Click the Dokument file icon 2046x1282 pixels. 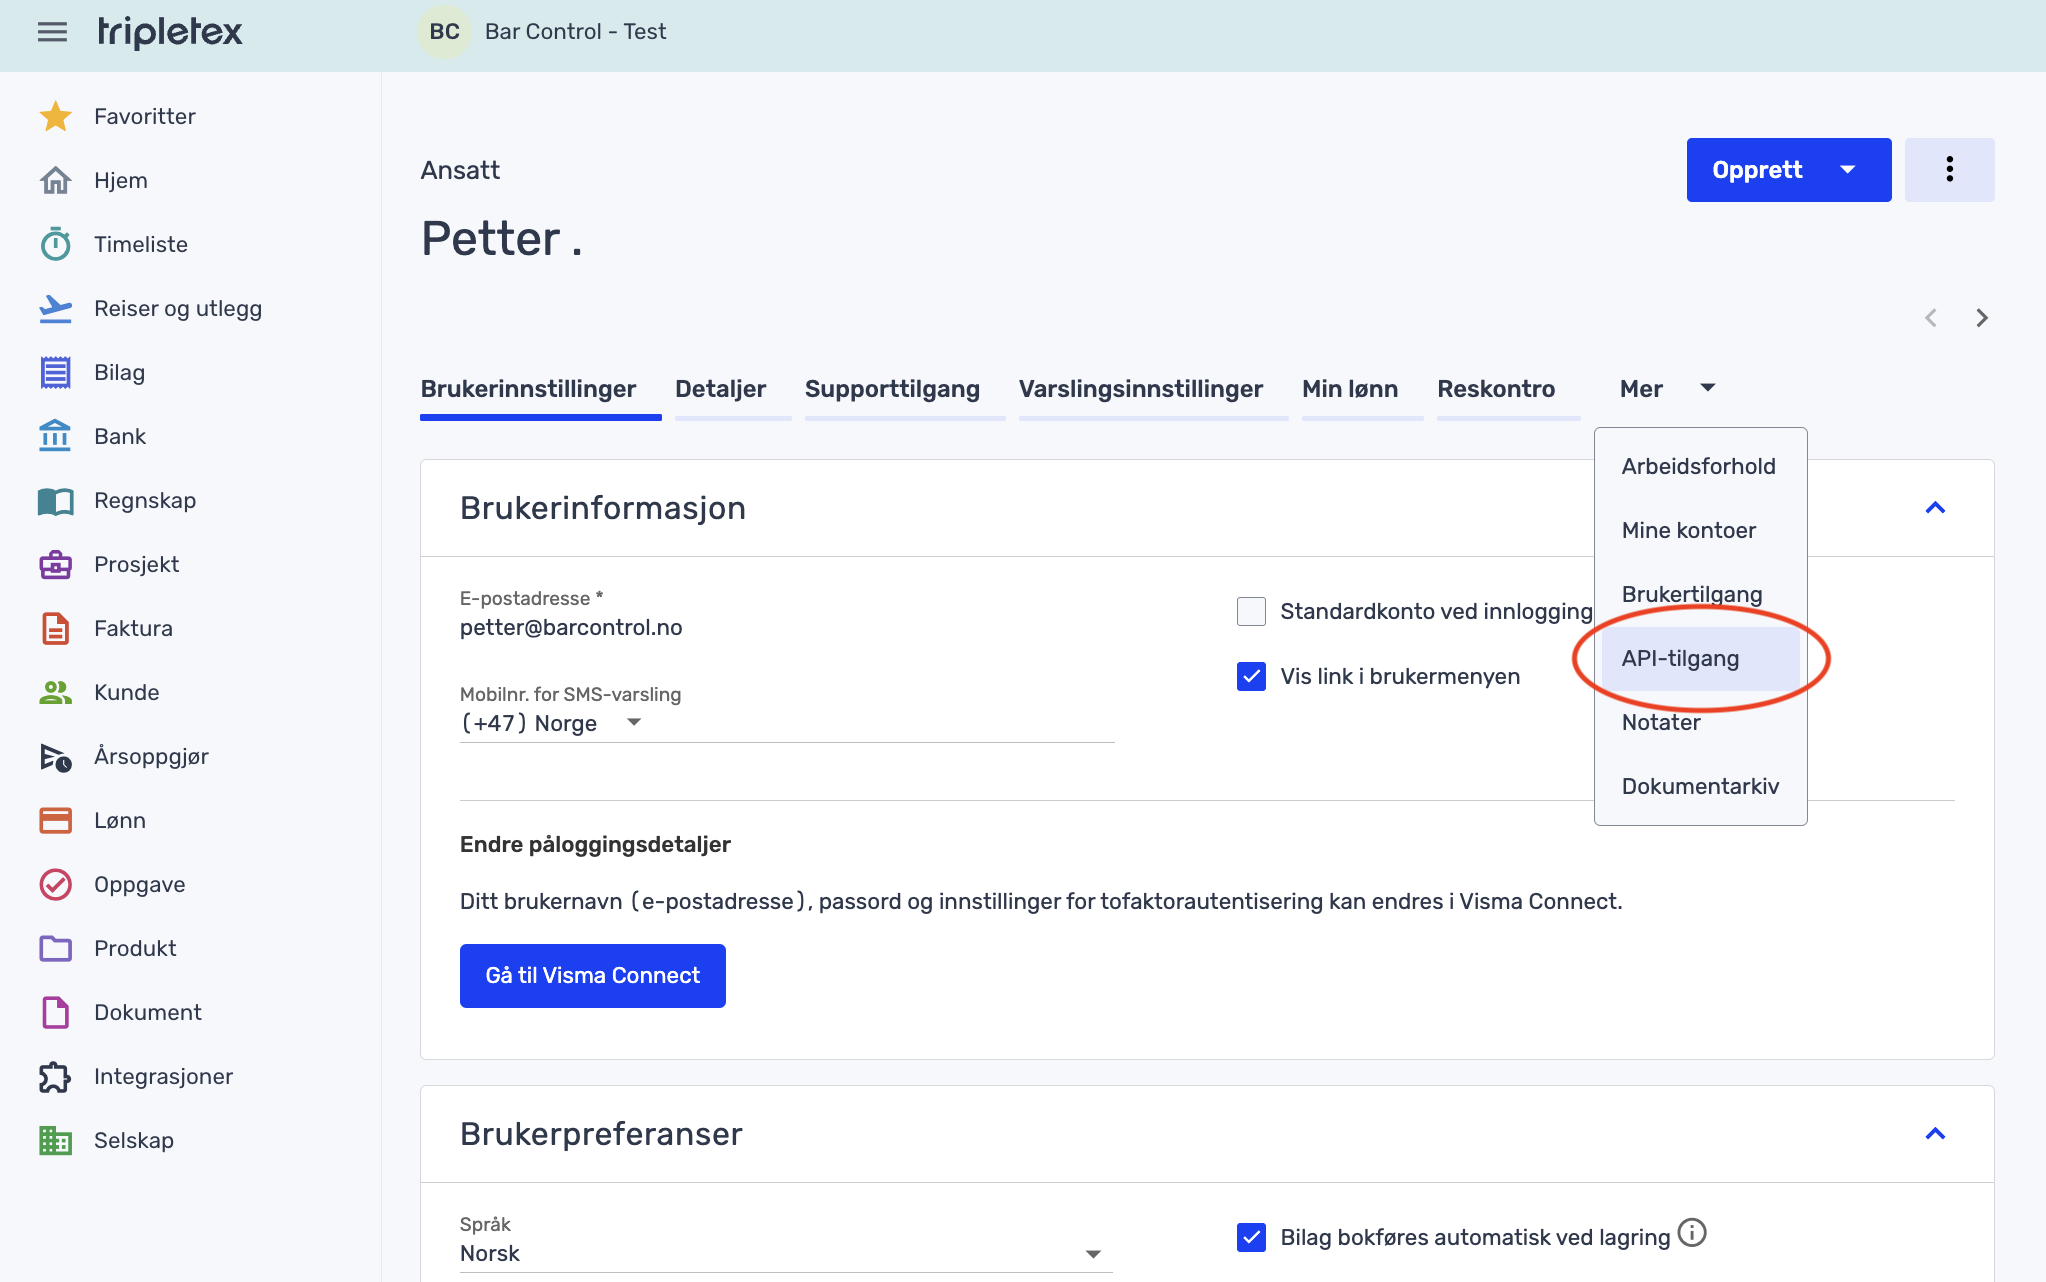coord(56,1012)
